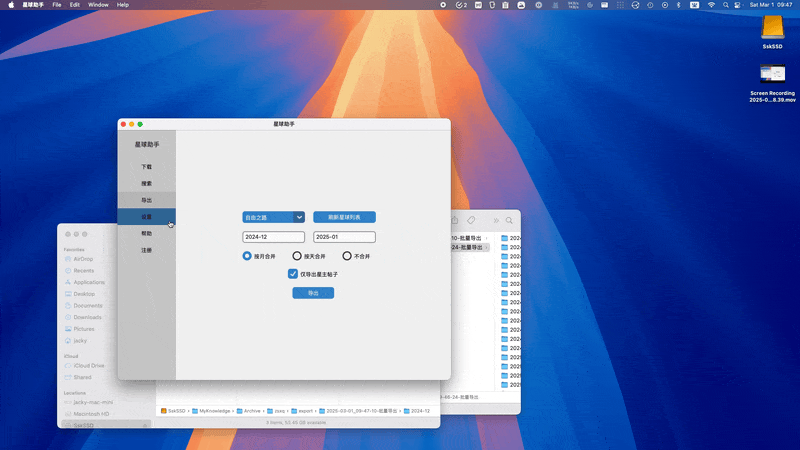The image size is (800, 450).
Task: Click the Finder tag icon in toolbar
Action: (x=471, y=220)
